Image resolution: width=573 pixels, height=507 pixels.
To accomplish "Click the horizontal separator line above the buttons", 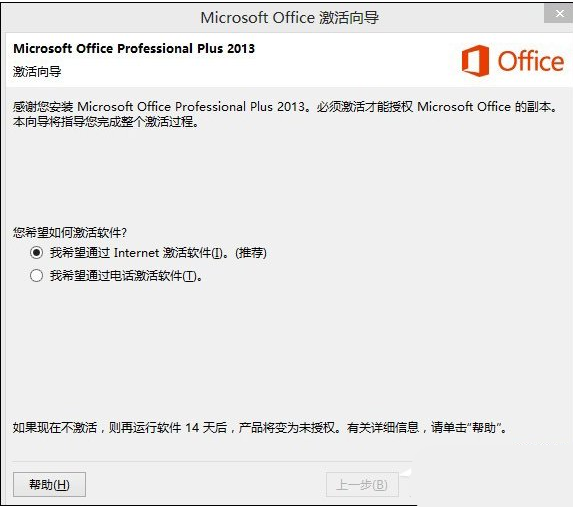I will (212, 461).
